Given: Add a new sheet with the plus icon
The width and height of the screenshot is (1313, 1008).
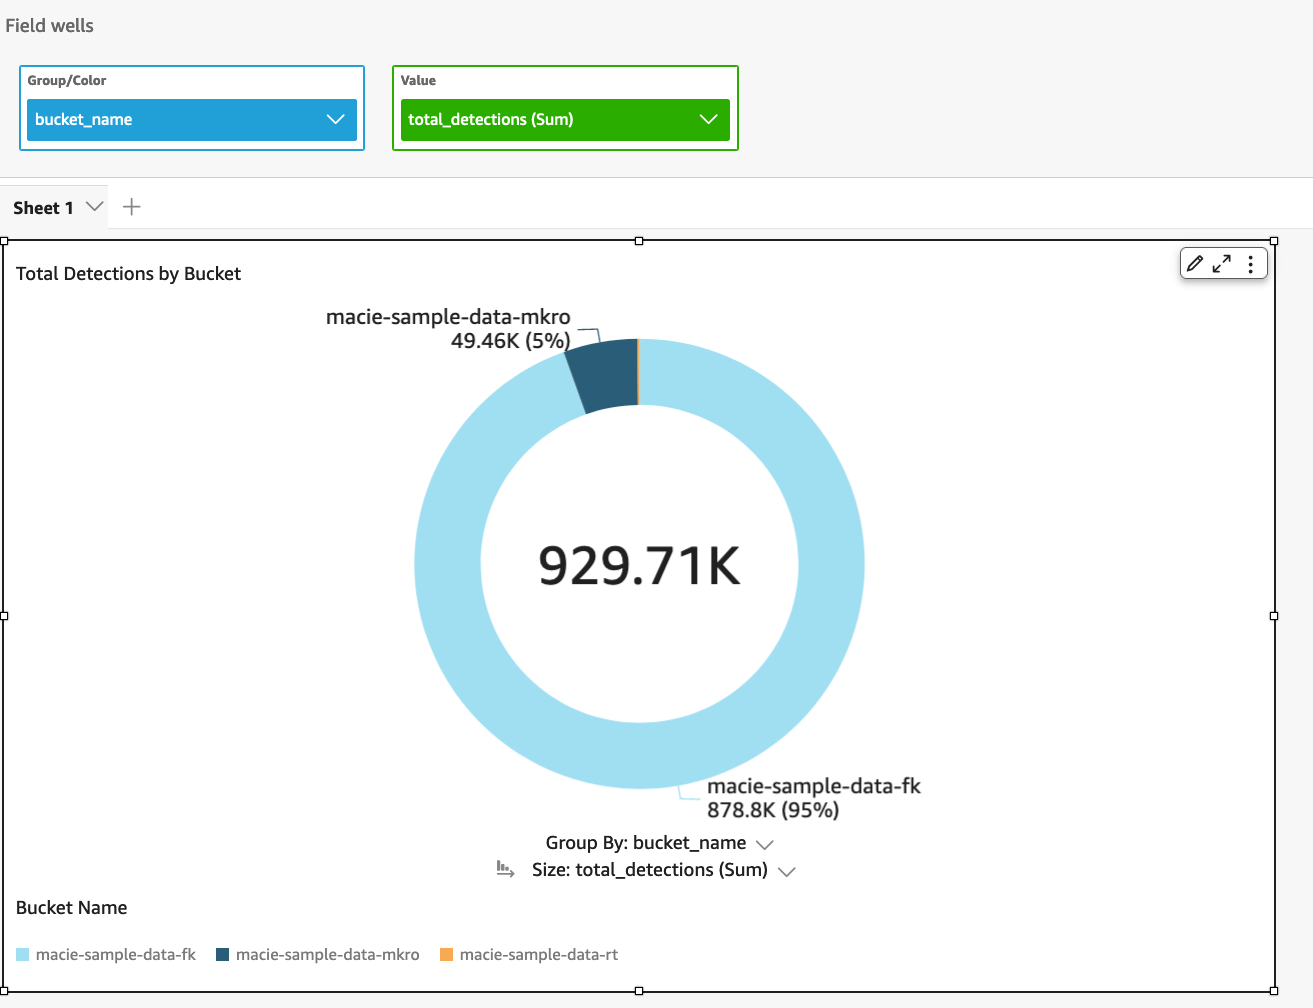Looking at the screenshot, I should tap(131, 206).
